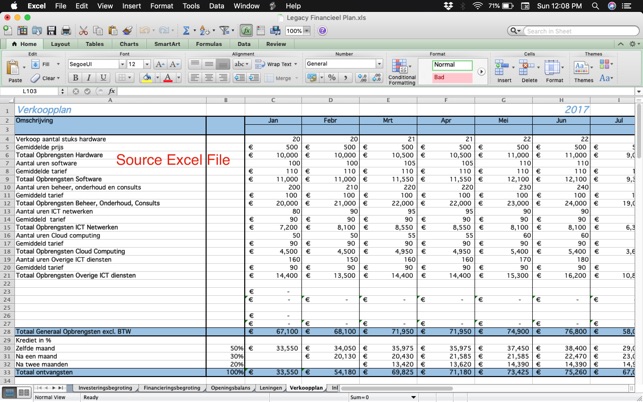Click the Save icon in the toolbar
This screenshot has width=643, height=402.
tap(52, 31)
